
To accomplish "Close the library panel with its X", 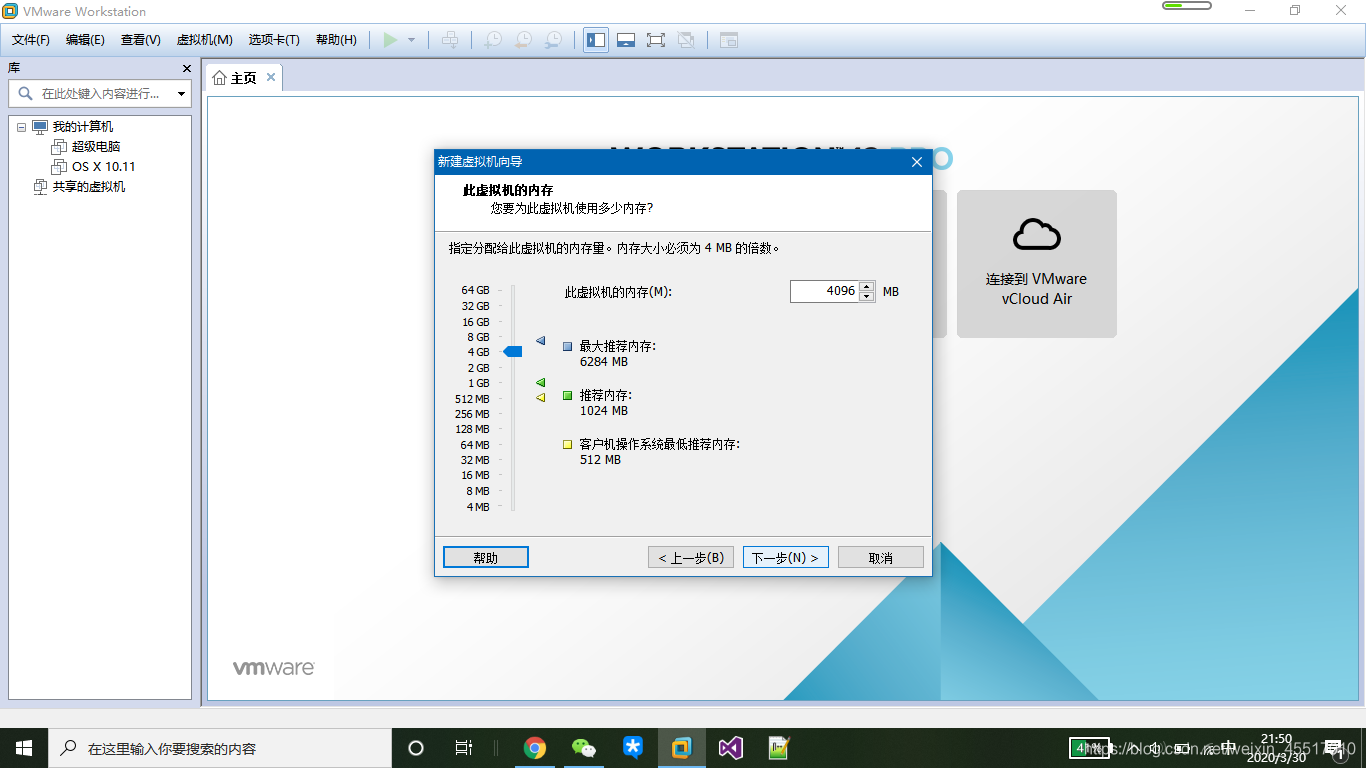I will coord(186,68).
